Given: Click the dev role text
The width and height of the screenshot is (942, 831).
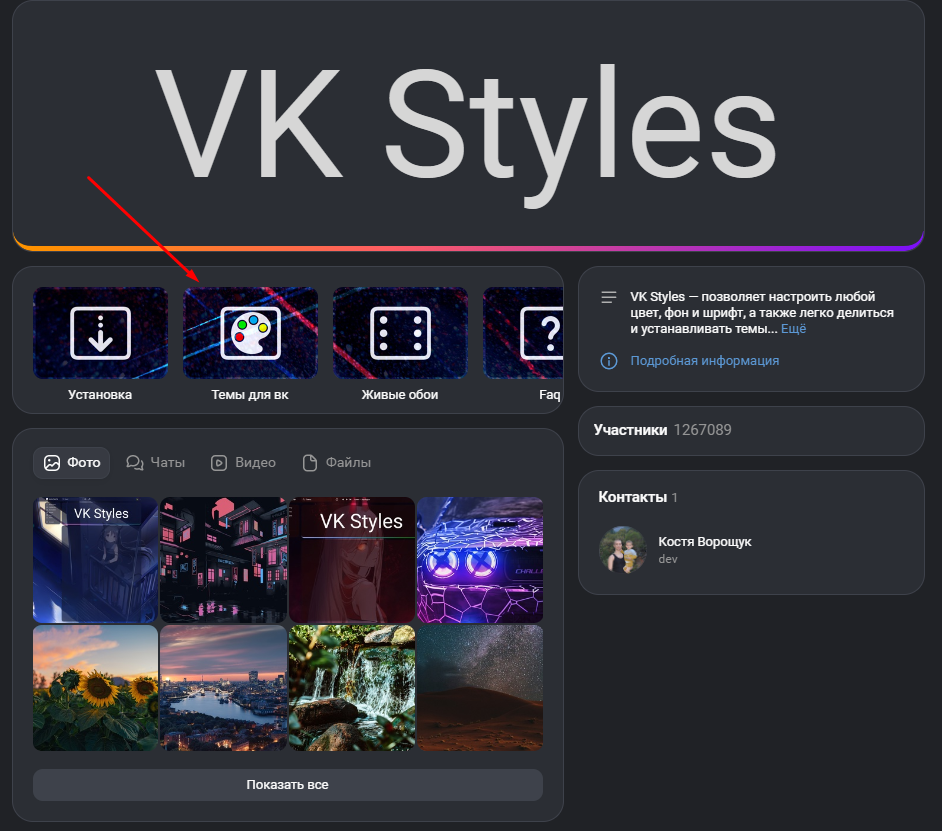Looking at the screenshot, I should click(667, 559).
